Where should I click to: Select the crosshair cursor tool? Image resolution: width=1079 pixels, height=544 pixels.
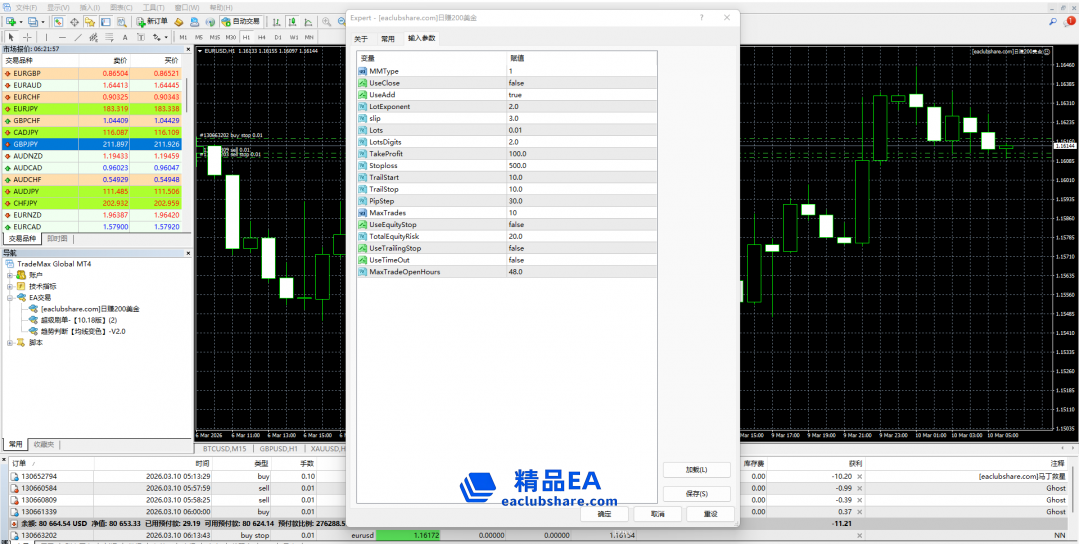29,37
